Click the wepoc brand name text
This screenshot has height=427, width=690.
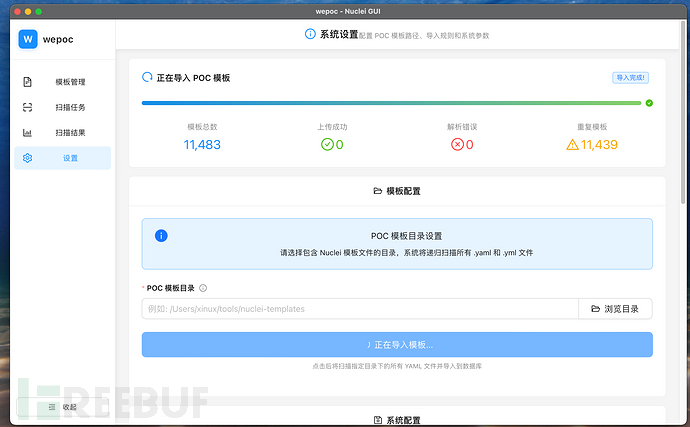click(58, 40)
